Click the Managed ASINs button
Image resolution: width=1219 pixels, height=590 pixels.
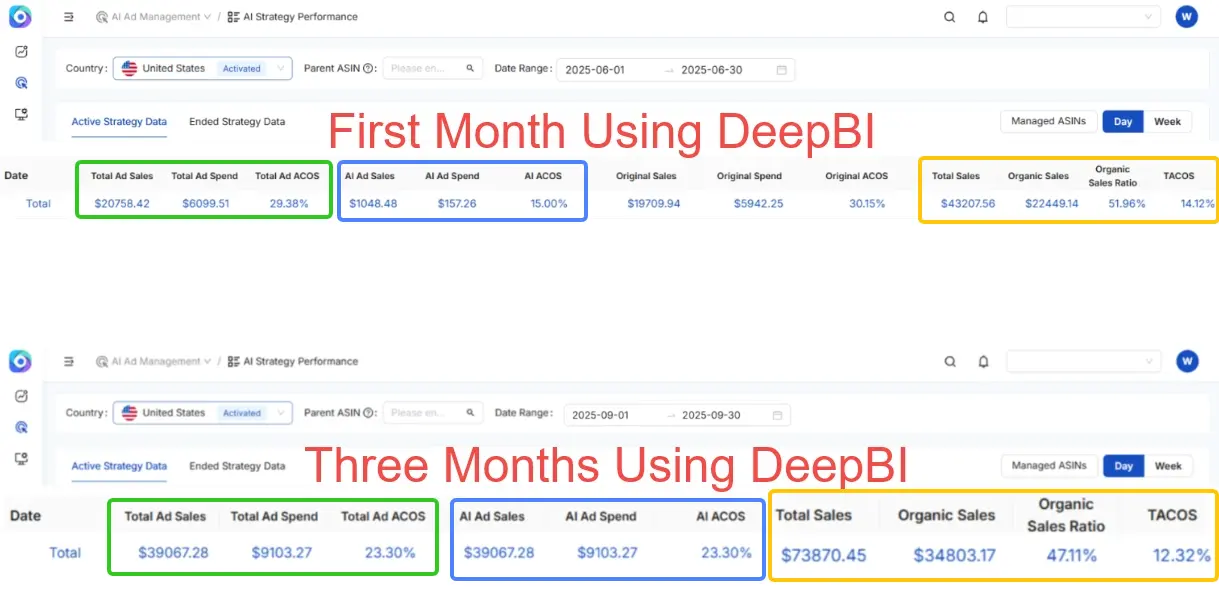1048,121
